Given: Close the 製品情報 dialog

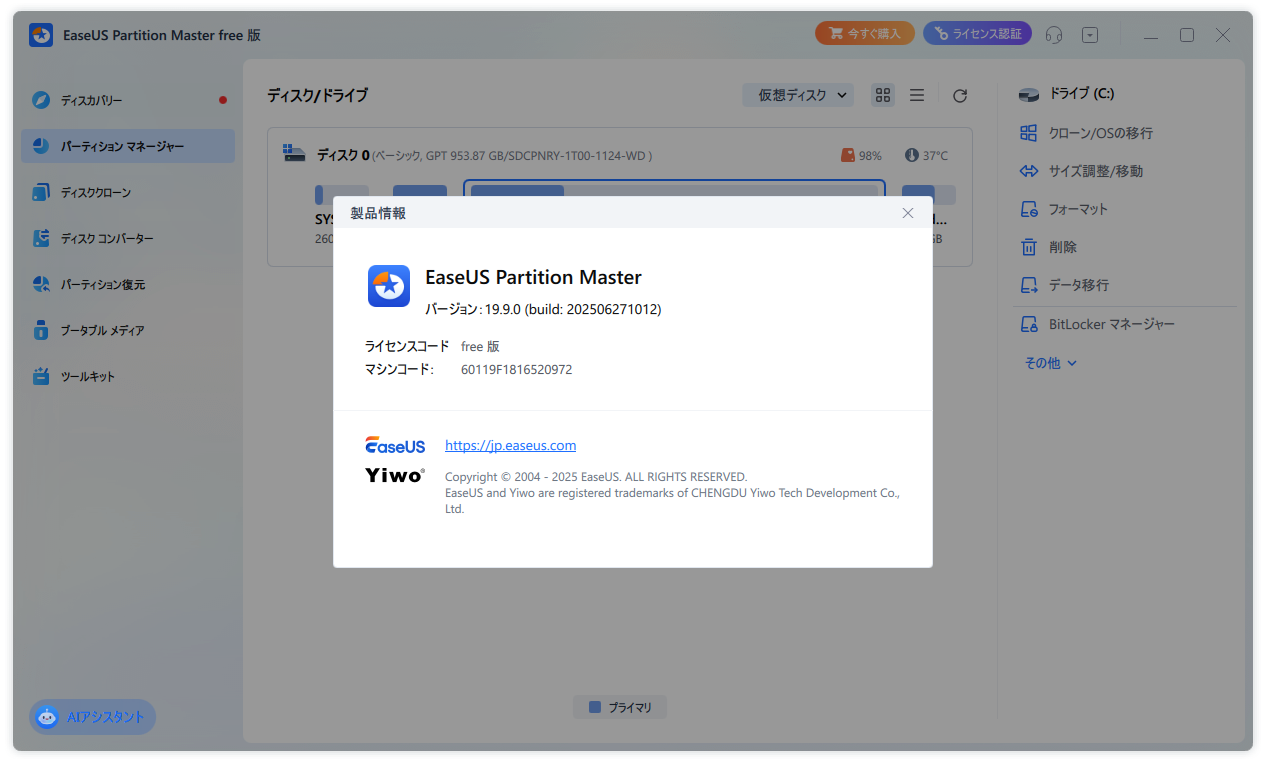Looking at the screenshot, I should point(907,213).
